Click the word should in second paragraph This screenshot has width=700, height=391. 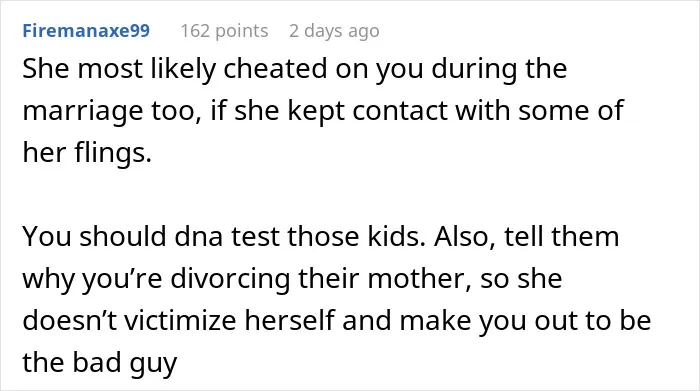[x=123, y=236]
